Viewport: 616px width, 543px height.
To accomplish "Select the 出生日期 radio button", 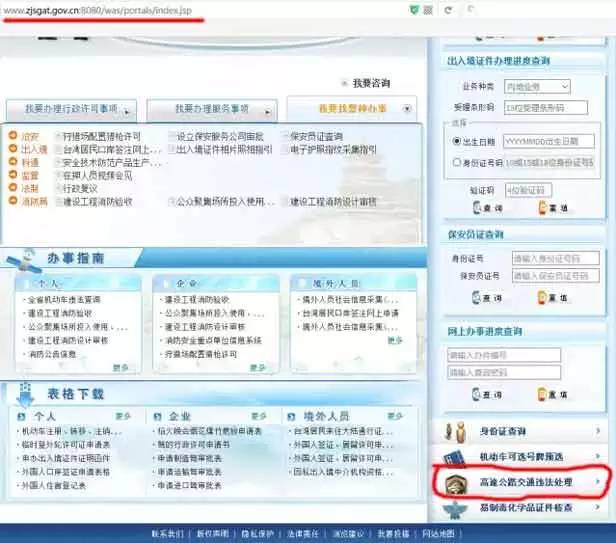I will [x=457, y=142].
